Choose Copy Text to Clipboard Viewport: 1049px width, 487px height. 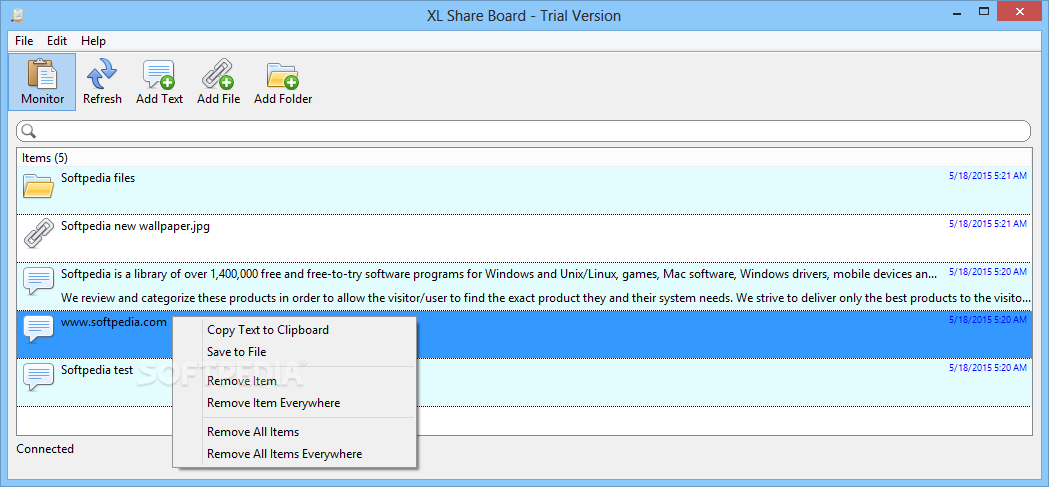pyautogui.click(x=268, y=330)
